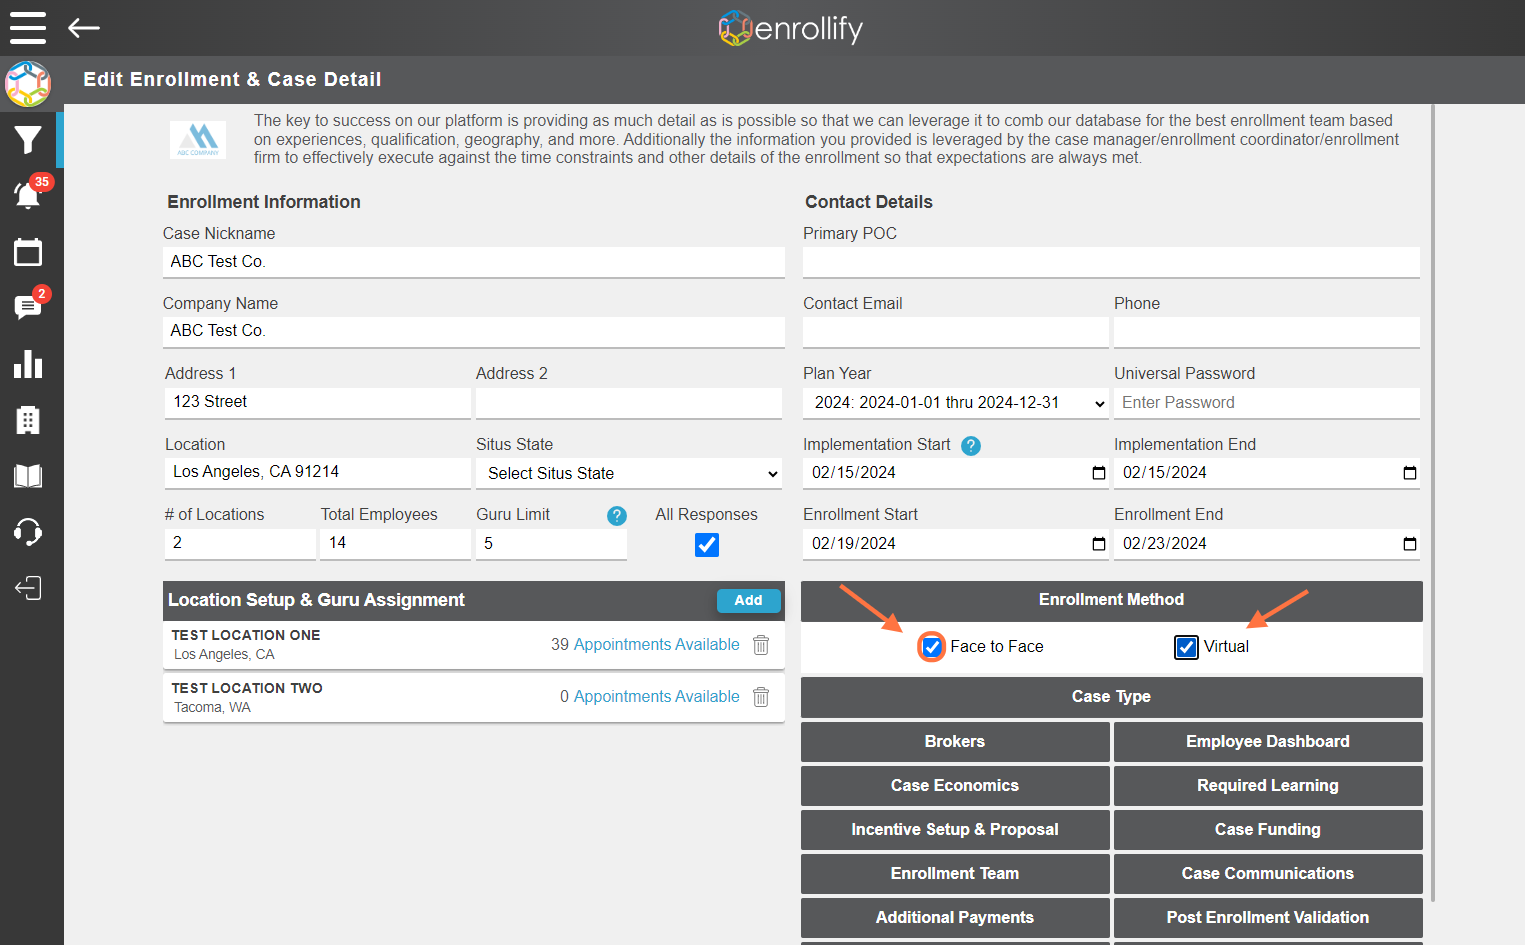Open the Enrollment Team section
The image size is (1525, 945).
pos(955,874)
